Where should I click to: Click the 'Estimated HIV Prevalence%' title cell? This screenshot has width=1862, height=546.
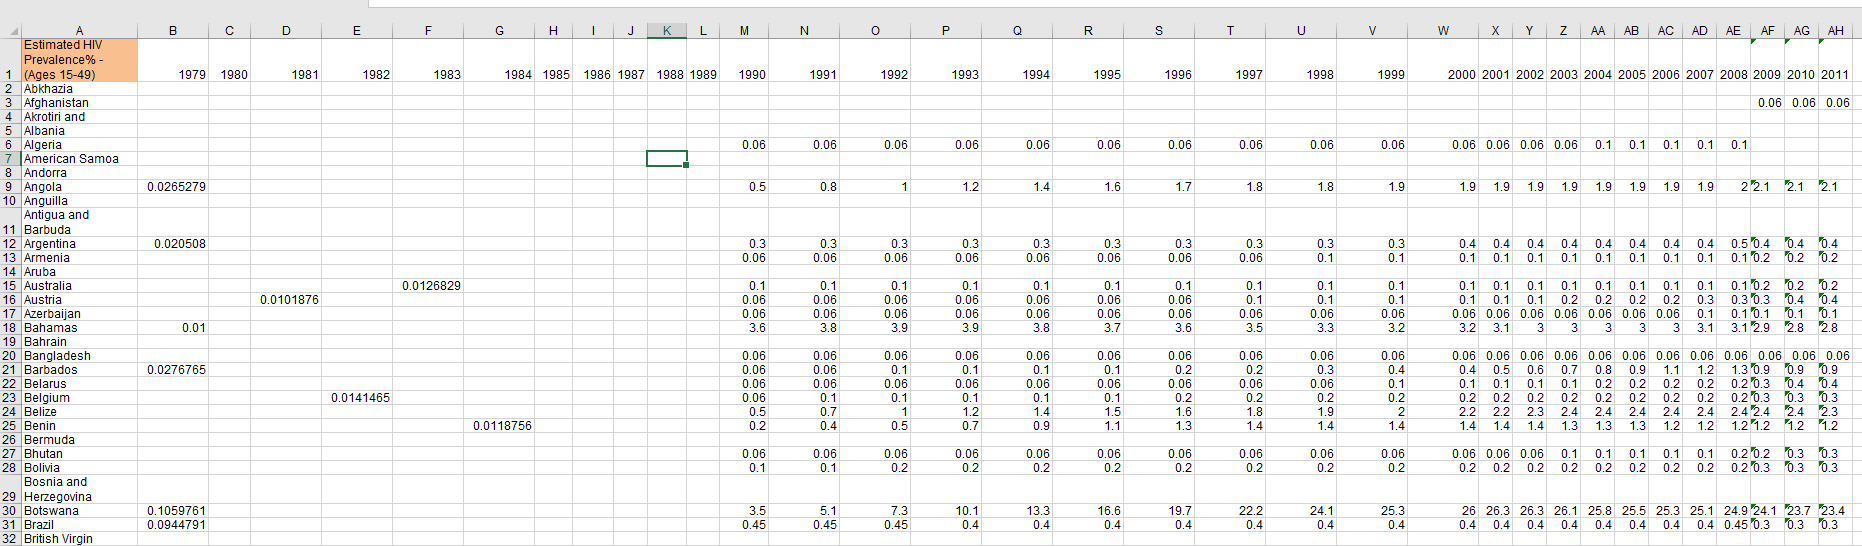(80, 60)
